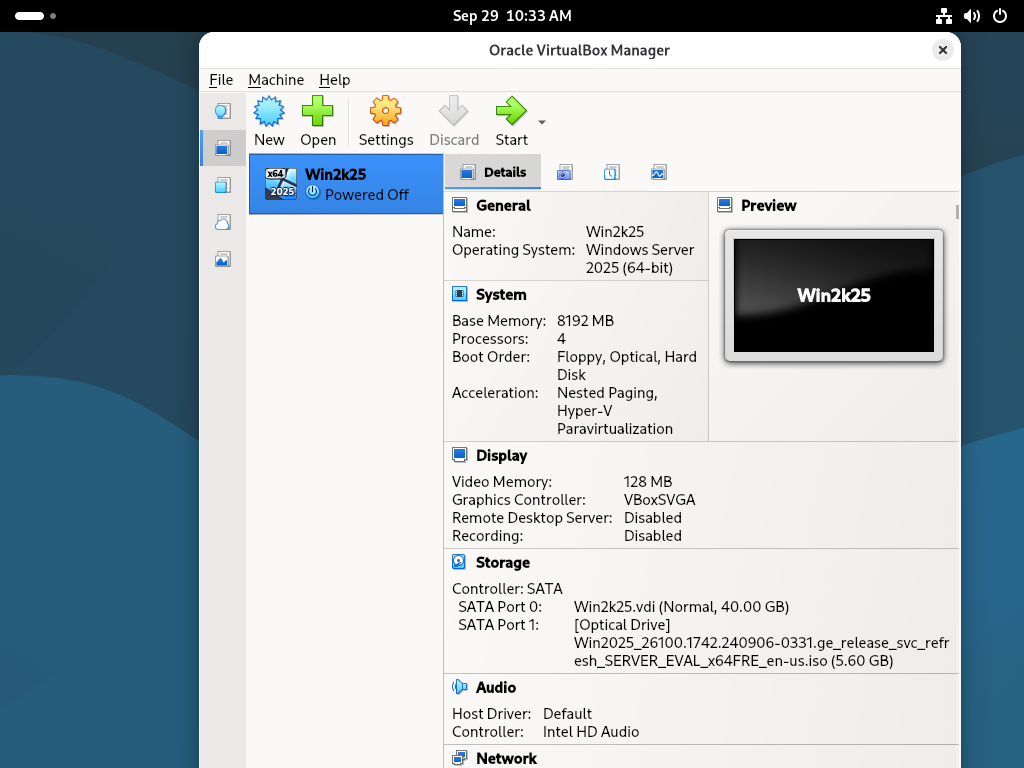Open the File menu

[221, 80]
